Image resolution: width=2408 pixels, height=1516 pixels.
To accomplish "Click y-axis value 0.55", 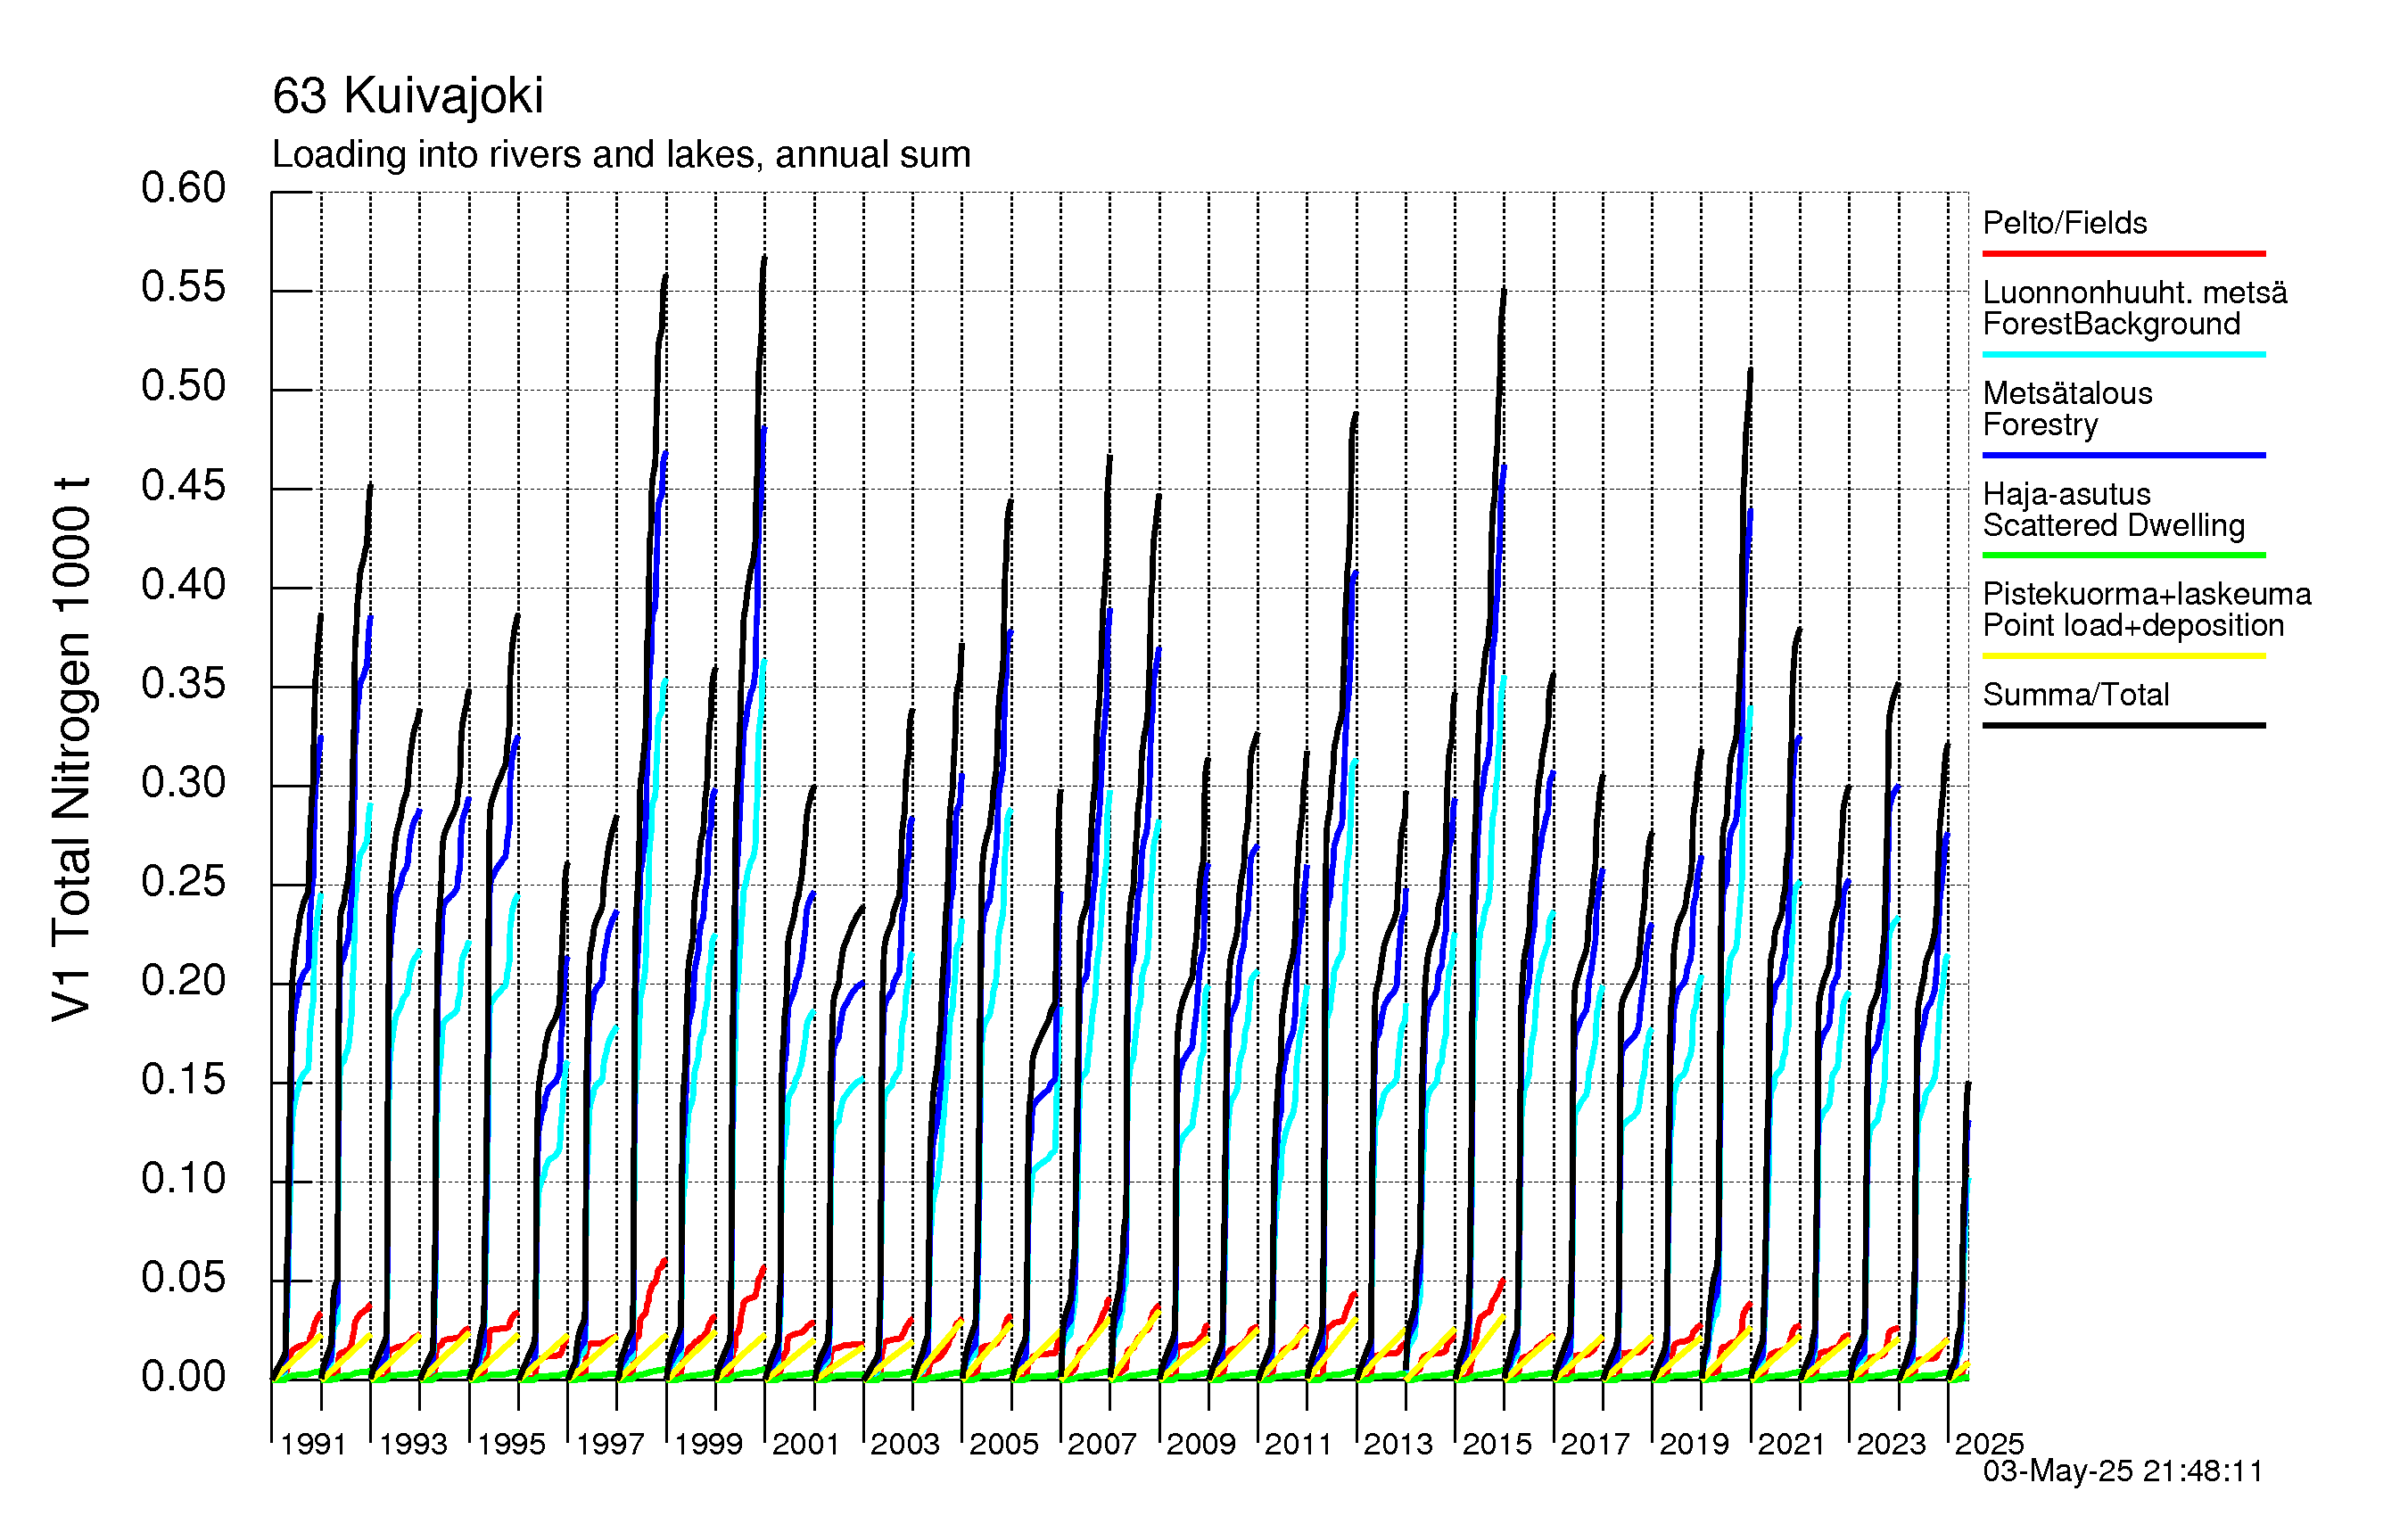I will pos(183,287).
